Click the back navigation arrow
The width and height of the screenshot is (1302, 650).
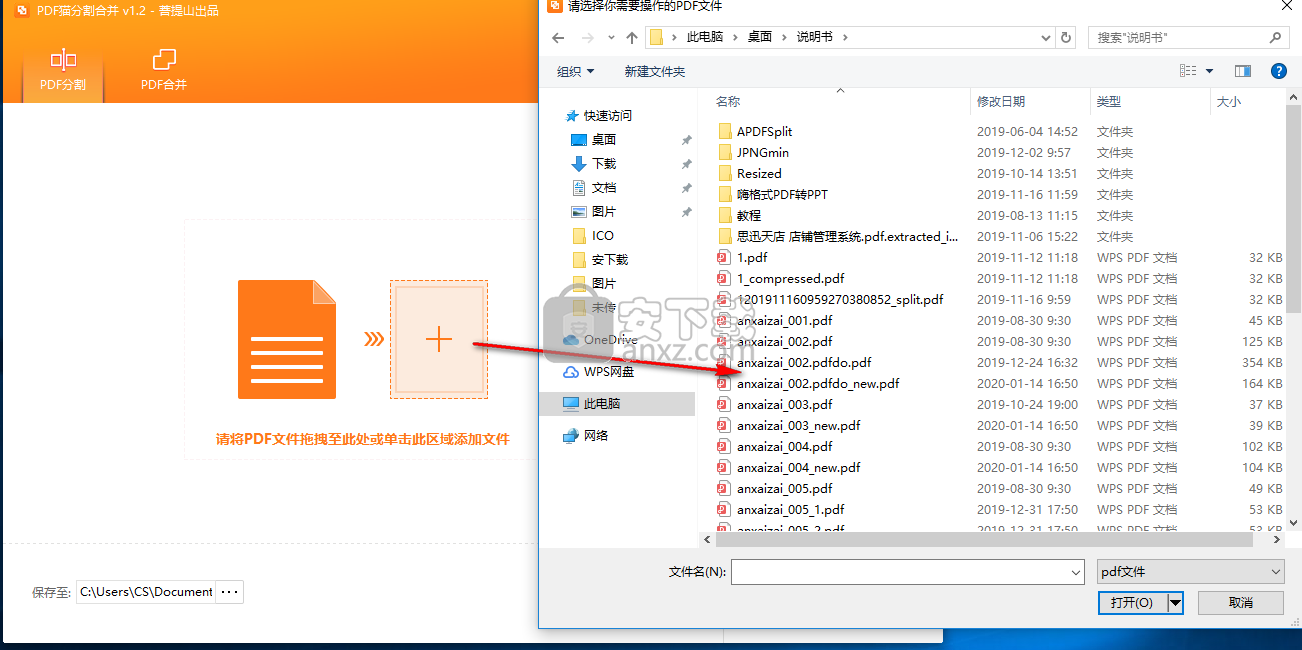pyautogui.click(x=558, y=37)
